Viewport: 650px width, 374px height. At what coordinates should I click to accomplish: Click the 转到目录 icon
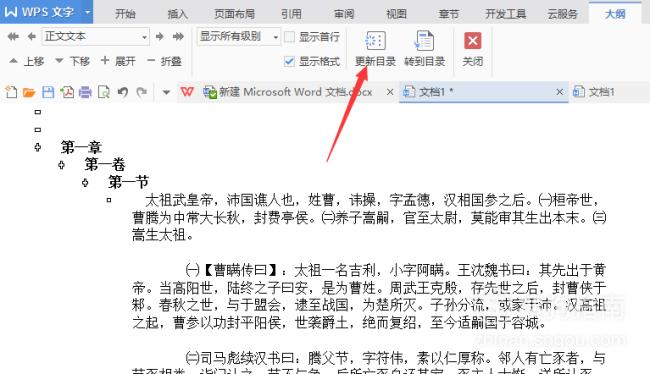tap(424, 41)
